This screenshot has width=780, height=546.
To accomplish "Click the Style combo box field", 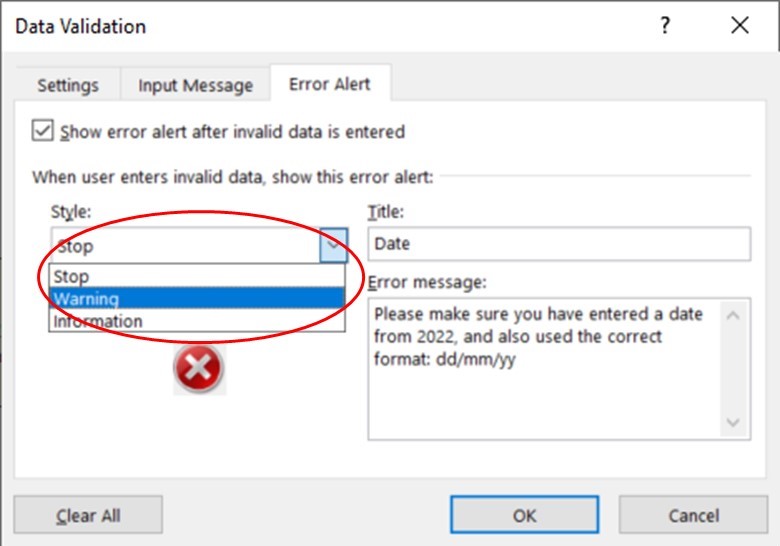I will click(x=185, y=245).
